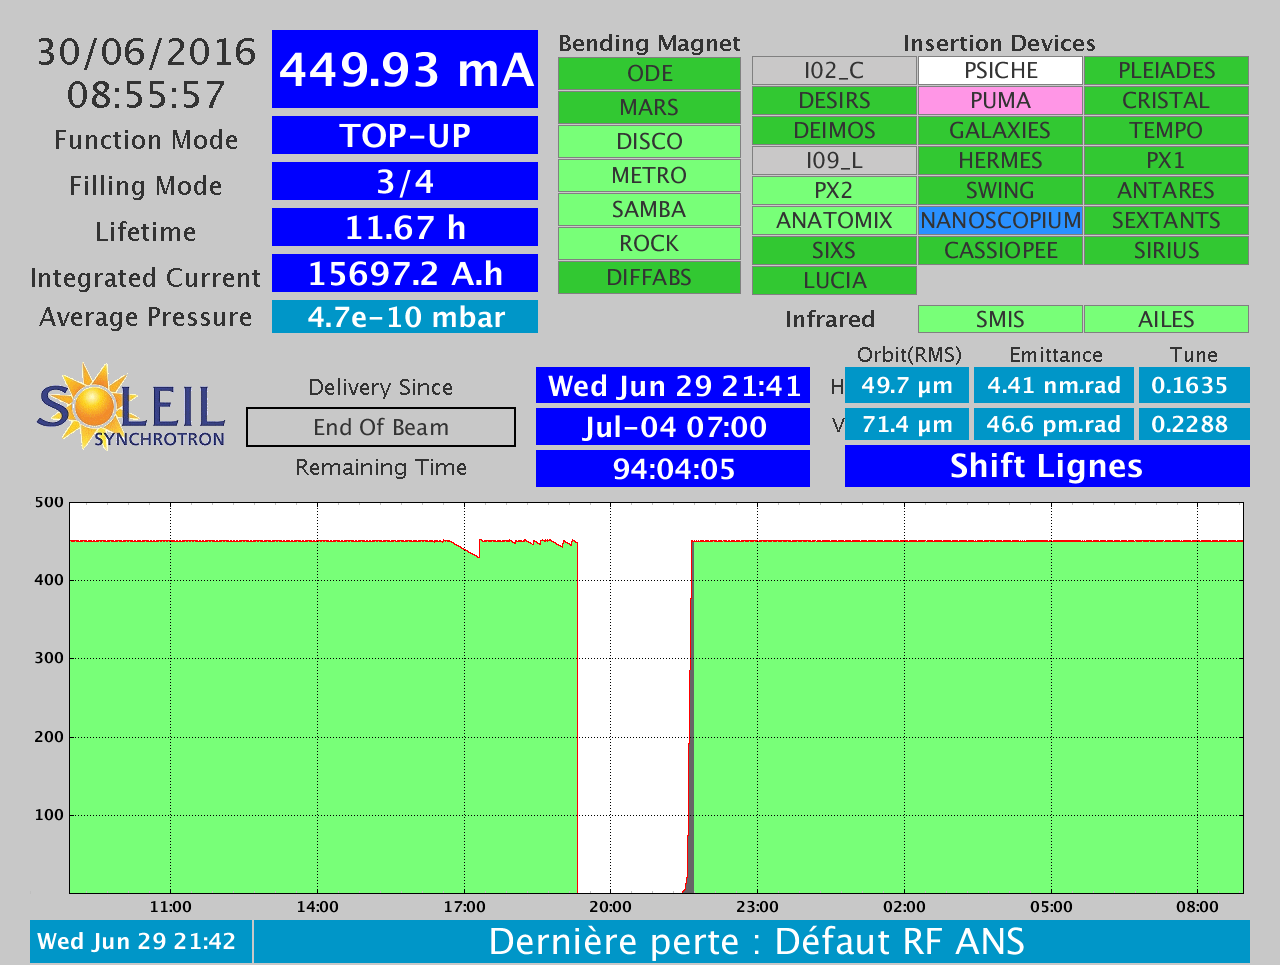Viewport: 1280px width, 965px height.
Task: Click the I09_L insertion device box
Action: (834, 160)
